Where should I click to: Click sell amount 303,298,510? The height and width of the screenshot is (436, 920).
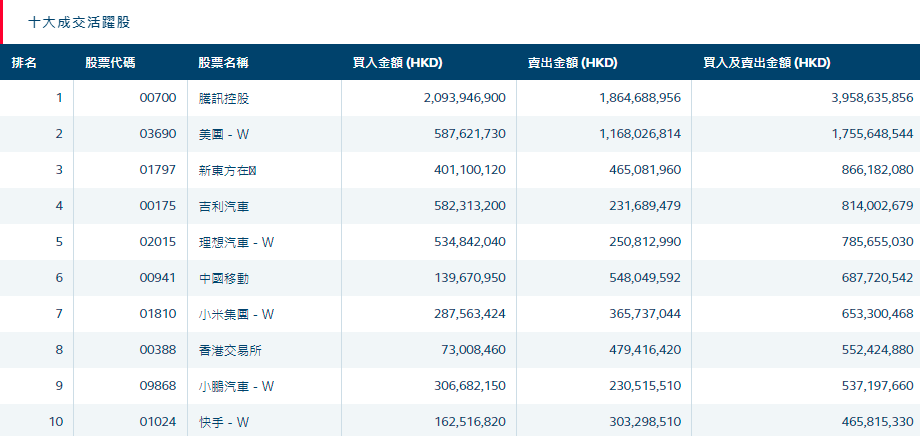644,422
